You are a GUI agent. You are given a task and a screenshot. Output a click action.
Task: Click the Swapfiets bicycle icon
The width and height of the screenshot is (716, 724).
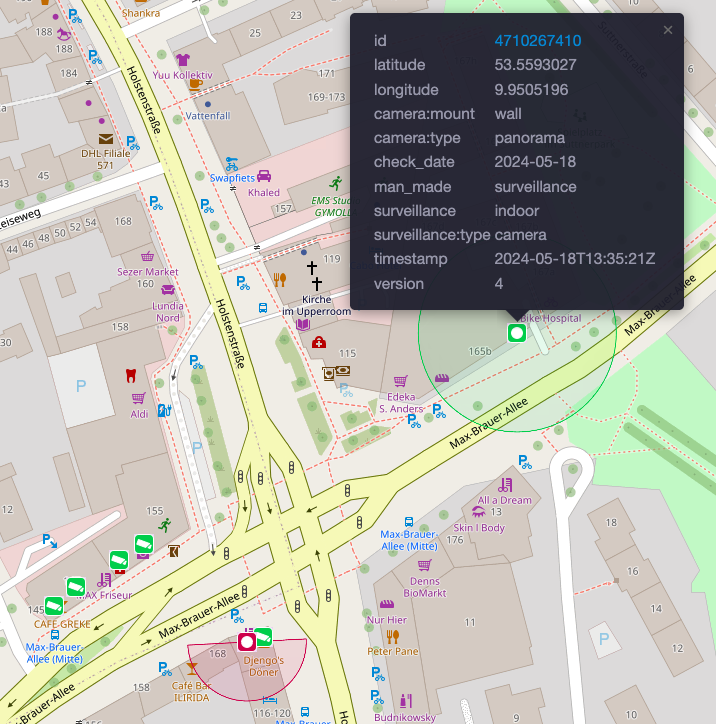tap(232, 161)
